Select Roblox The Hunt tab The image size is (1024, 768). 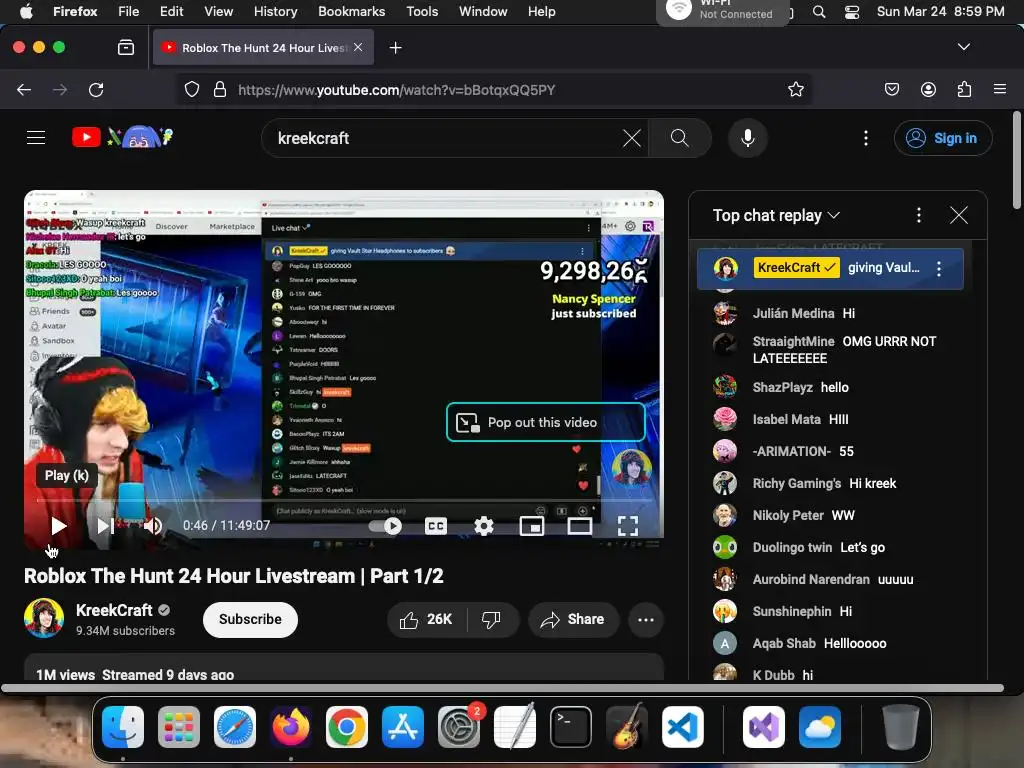[x=263, y=48]
